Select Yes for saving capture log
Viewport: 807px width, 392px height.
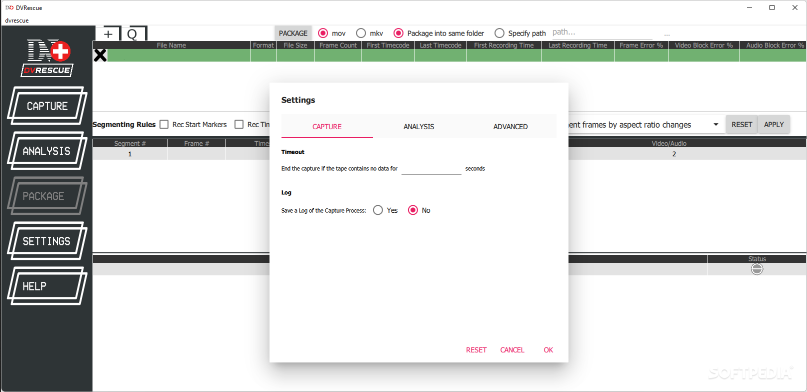point(378,210)
